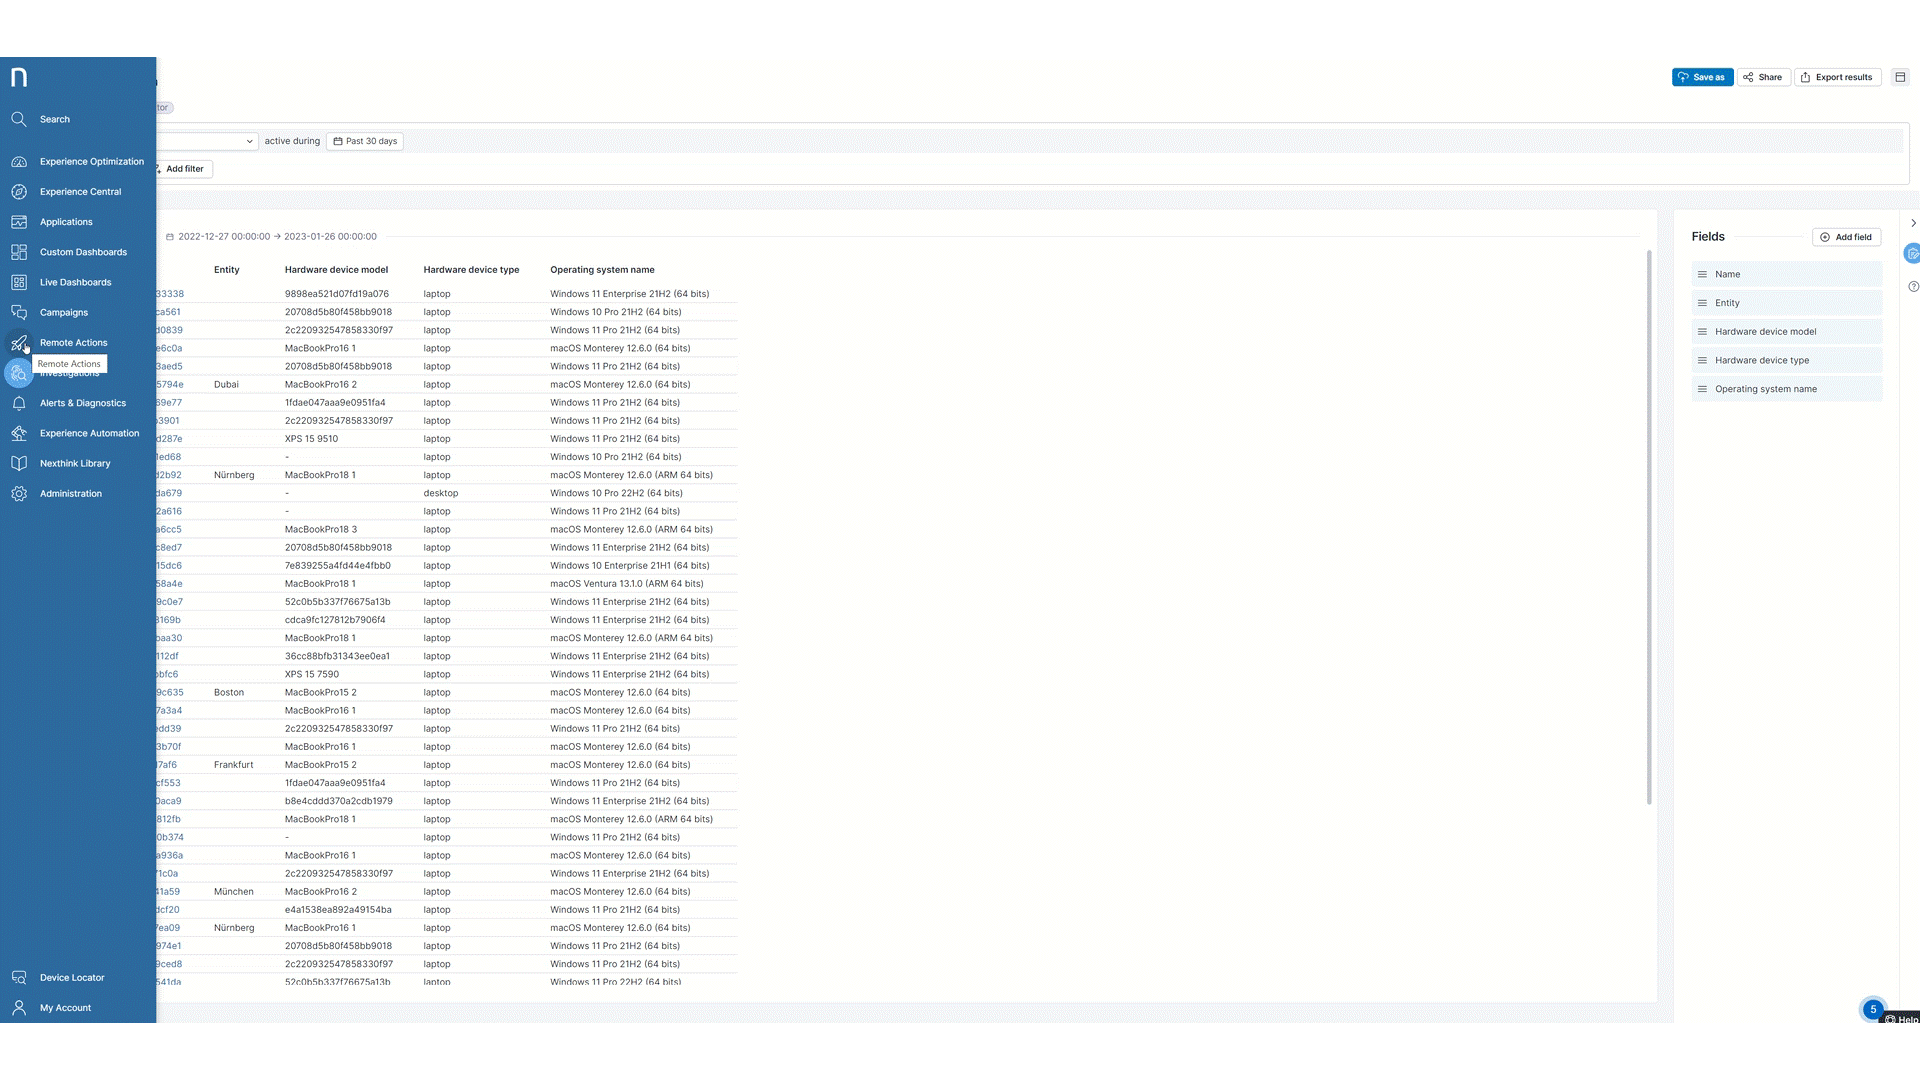Click the results table vertical scrollbar
This screenshot has width=1920, height=1080.
coord(1649,527)
